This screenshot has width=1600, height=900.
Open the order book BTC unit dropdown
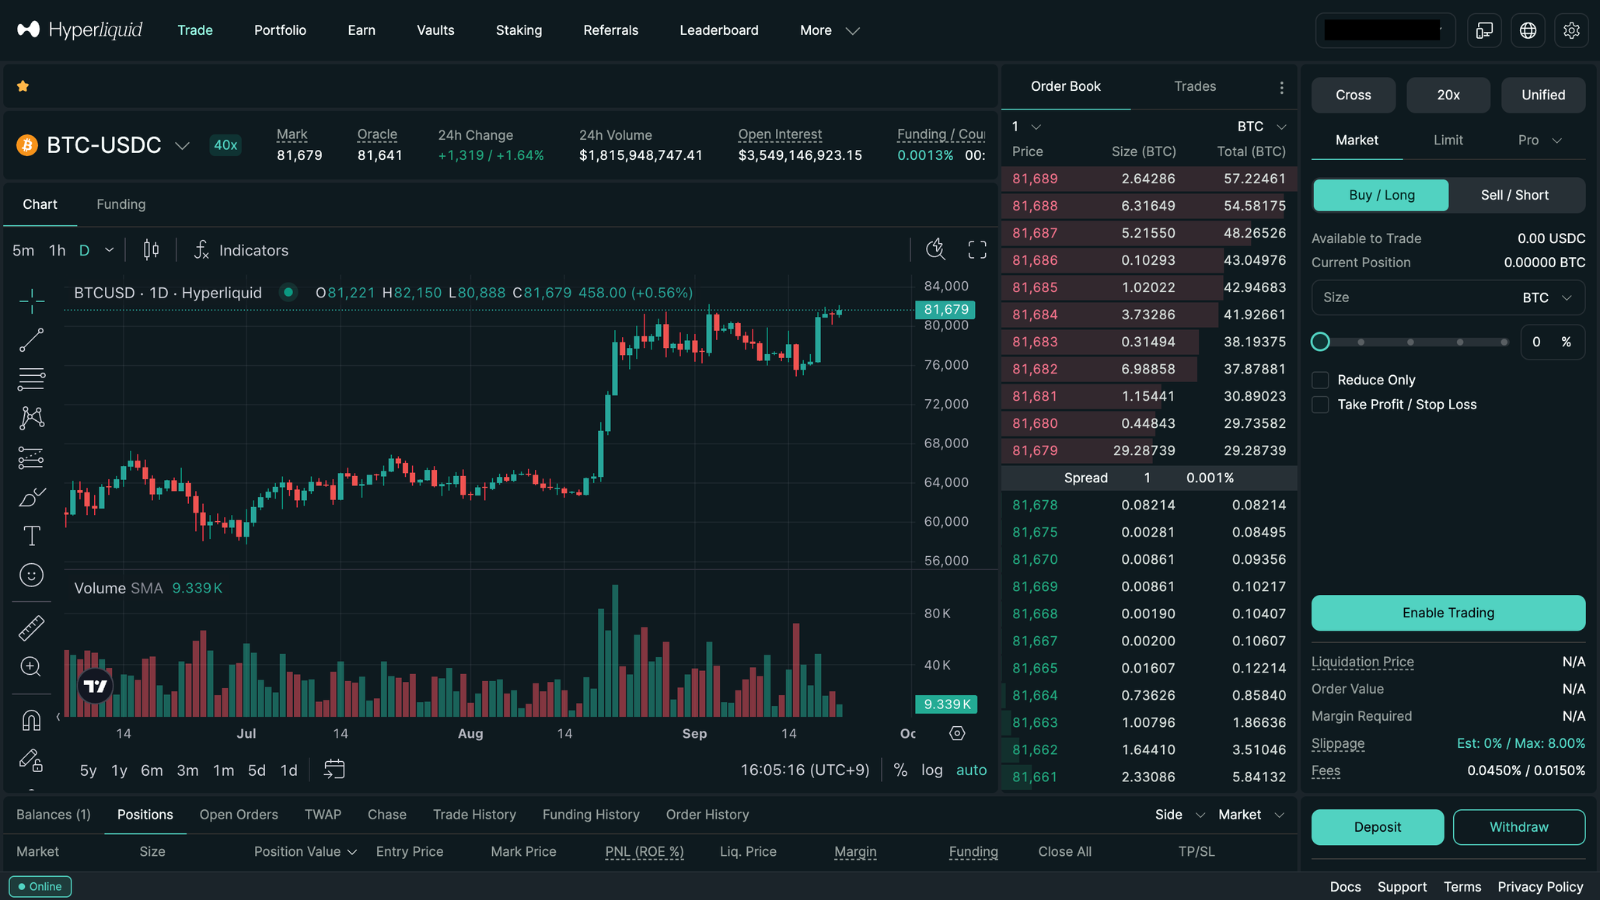[x=1262, y=127]
